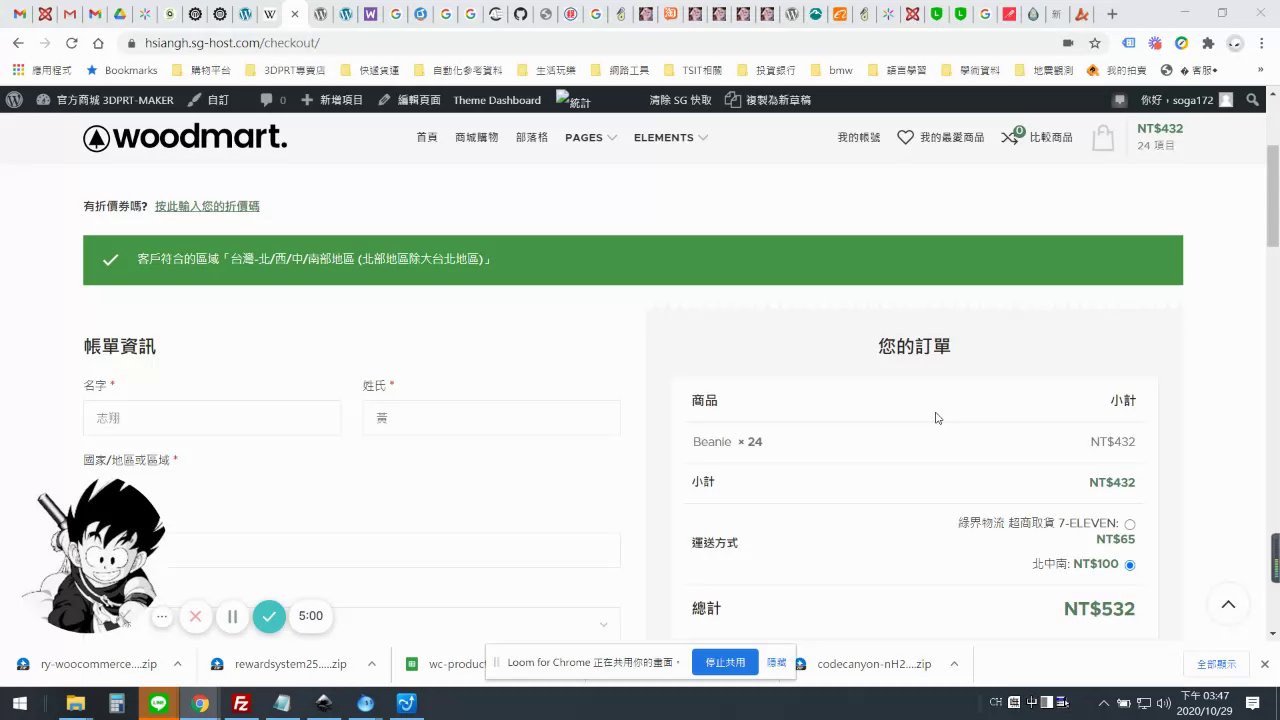This screenshot has height=720, width=1280.
Task: Open the 自訂 customize link
Action: [x=209, y=100]
